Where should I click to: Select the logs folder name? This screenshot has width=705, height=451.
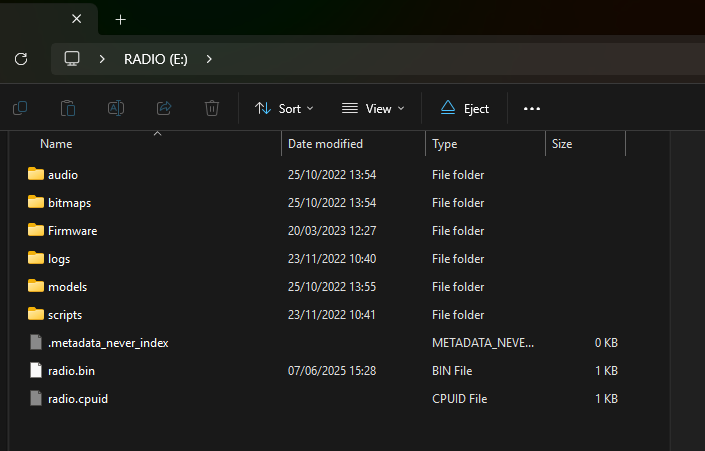(59, 259)
